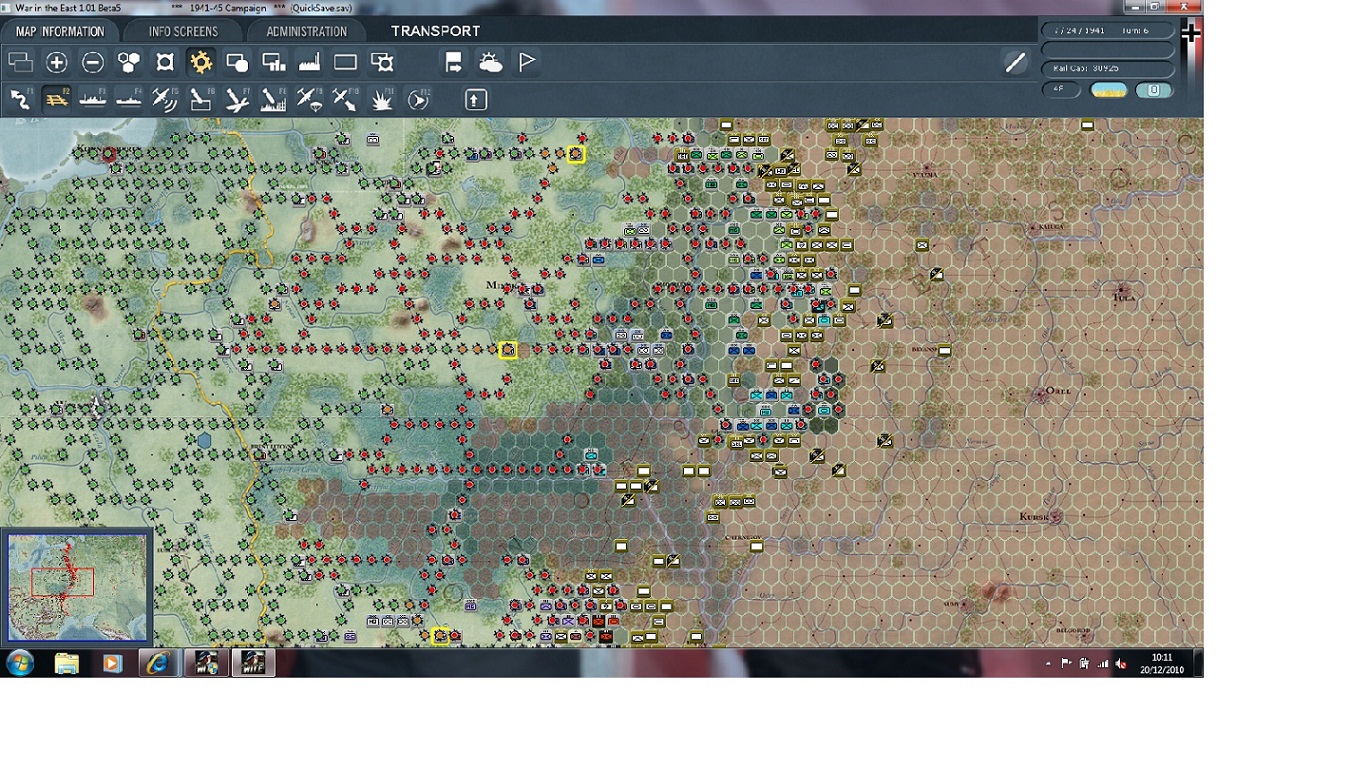Switch to the Map Information tab
Image resolution: width=1368 pixels, height=770 pixels.
(60, 31)
